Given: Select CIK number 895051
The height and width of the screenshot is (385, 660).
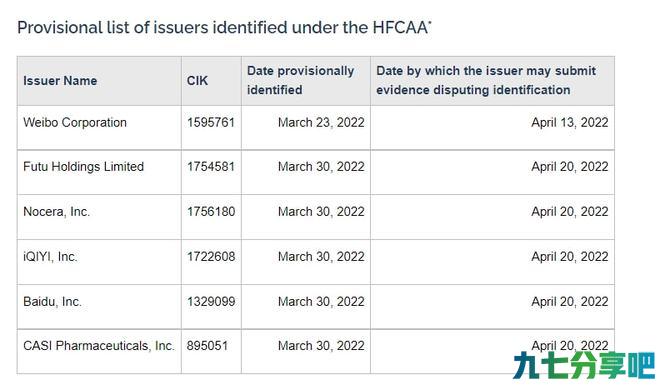Looking at the screenshot, I should (207, 345).
